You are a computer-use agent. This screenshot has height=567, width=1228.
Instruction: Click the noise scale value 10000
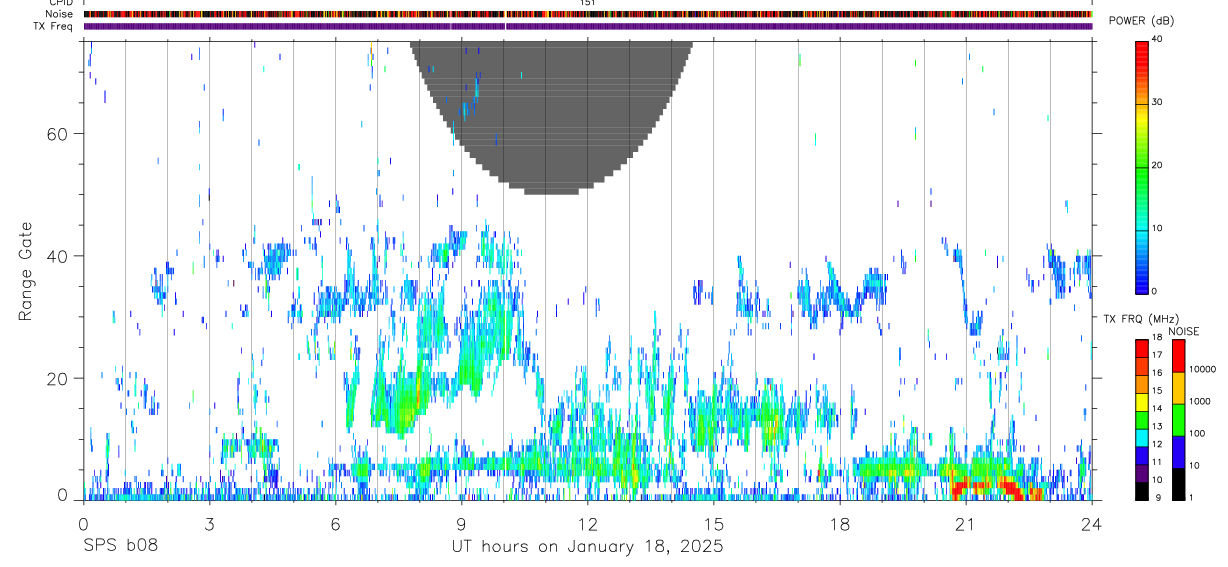(x=1204, y=369)
